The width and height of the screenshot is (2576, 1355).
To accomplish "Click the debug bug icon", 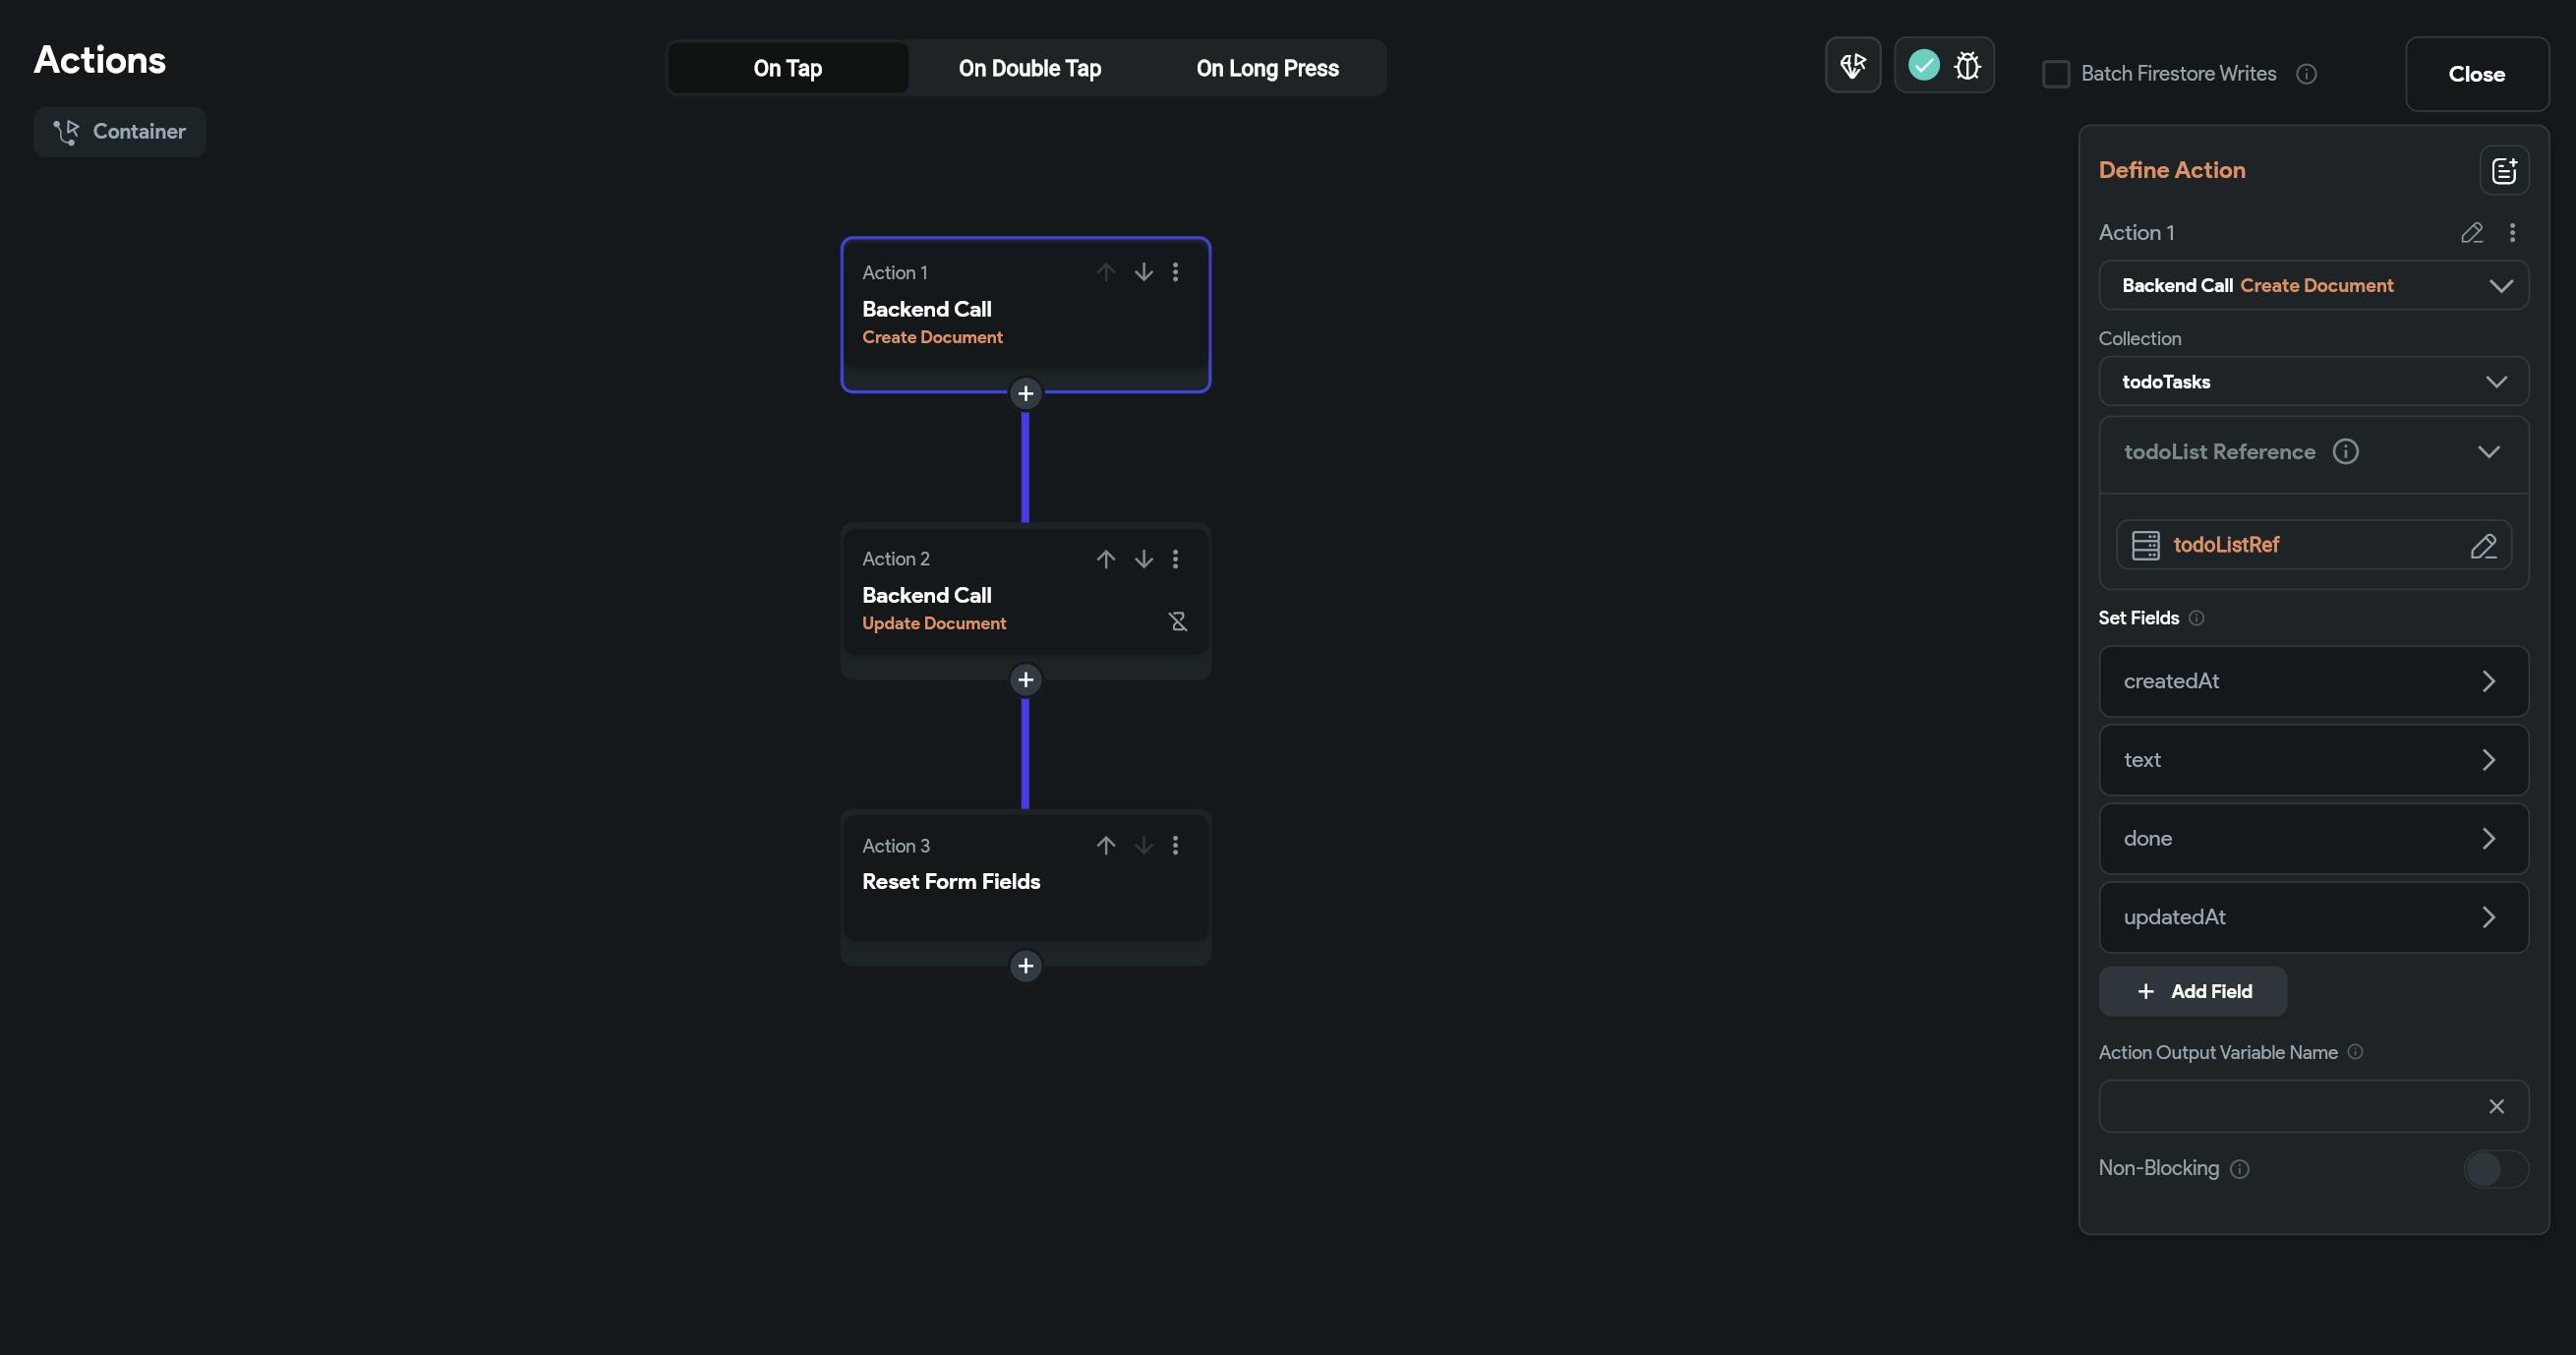I will point(1967,66).
